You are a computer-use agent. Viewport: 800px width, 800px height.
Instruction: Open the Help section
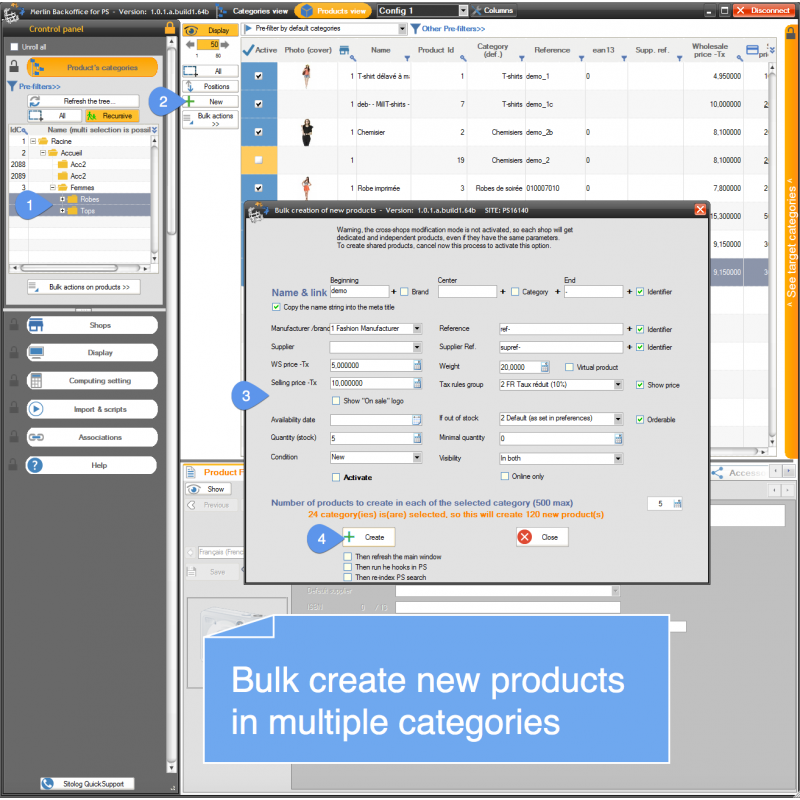point(91,465)
